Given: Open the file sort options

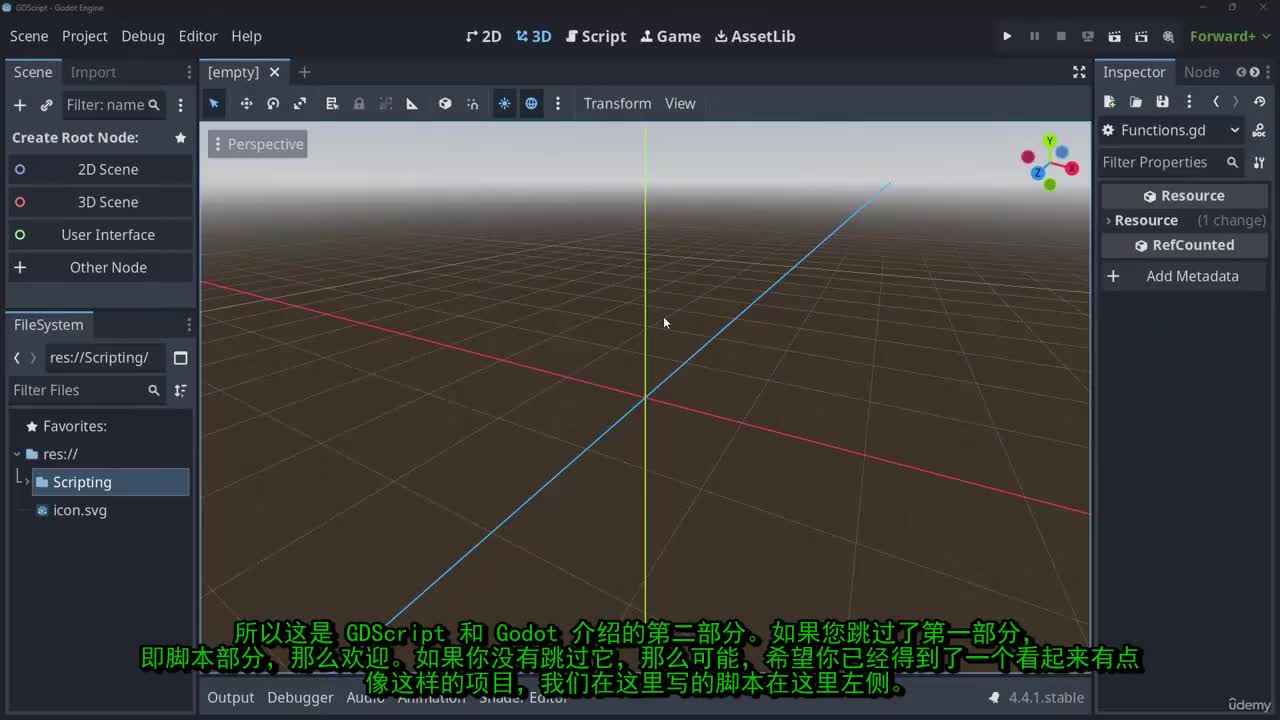Looking at the screenshot, I should (181, 390).
